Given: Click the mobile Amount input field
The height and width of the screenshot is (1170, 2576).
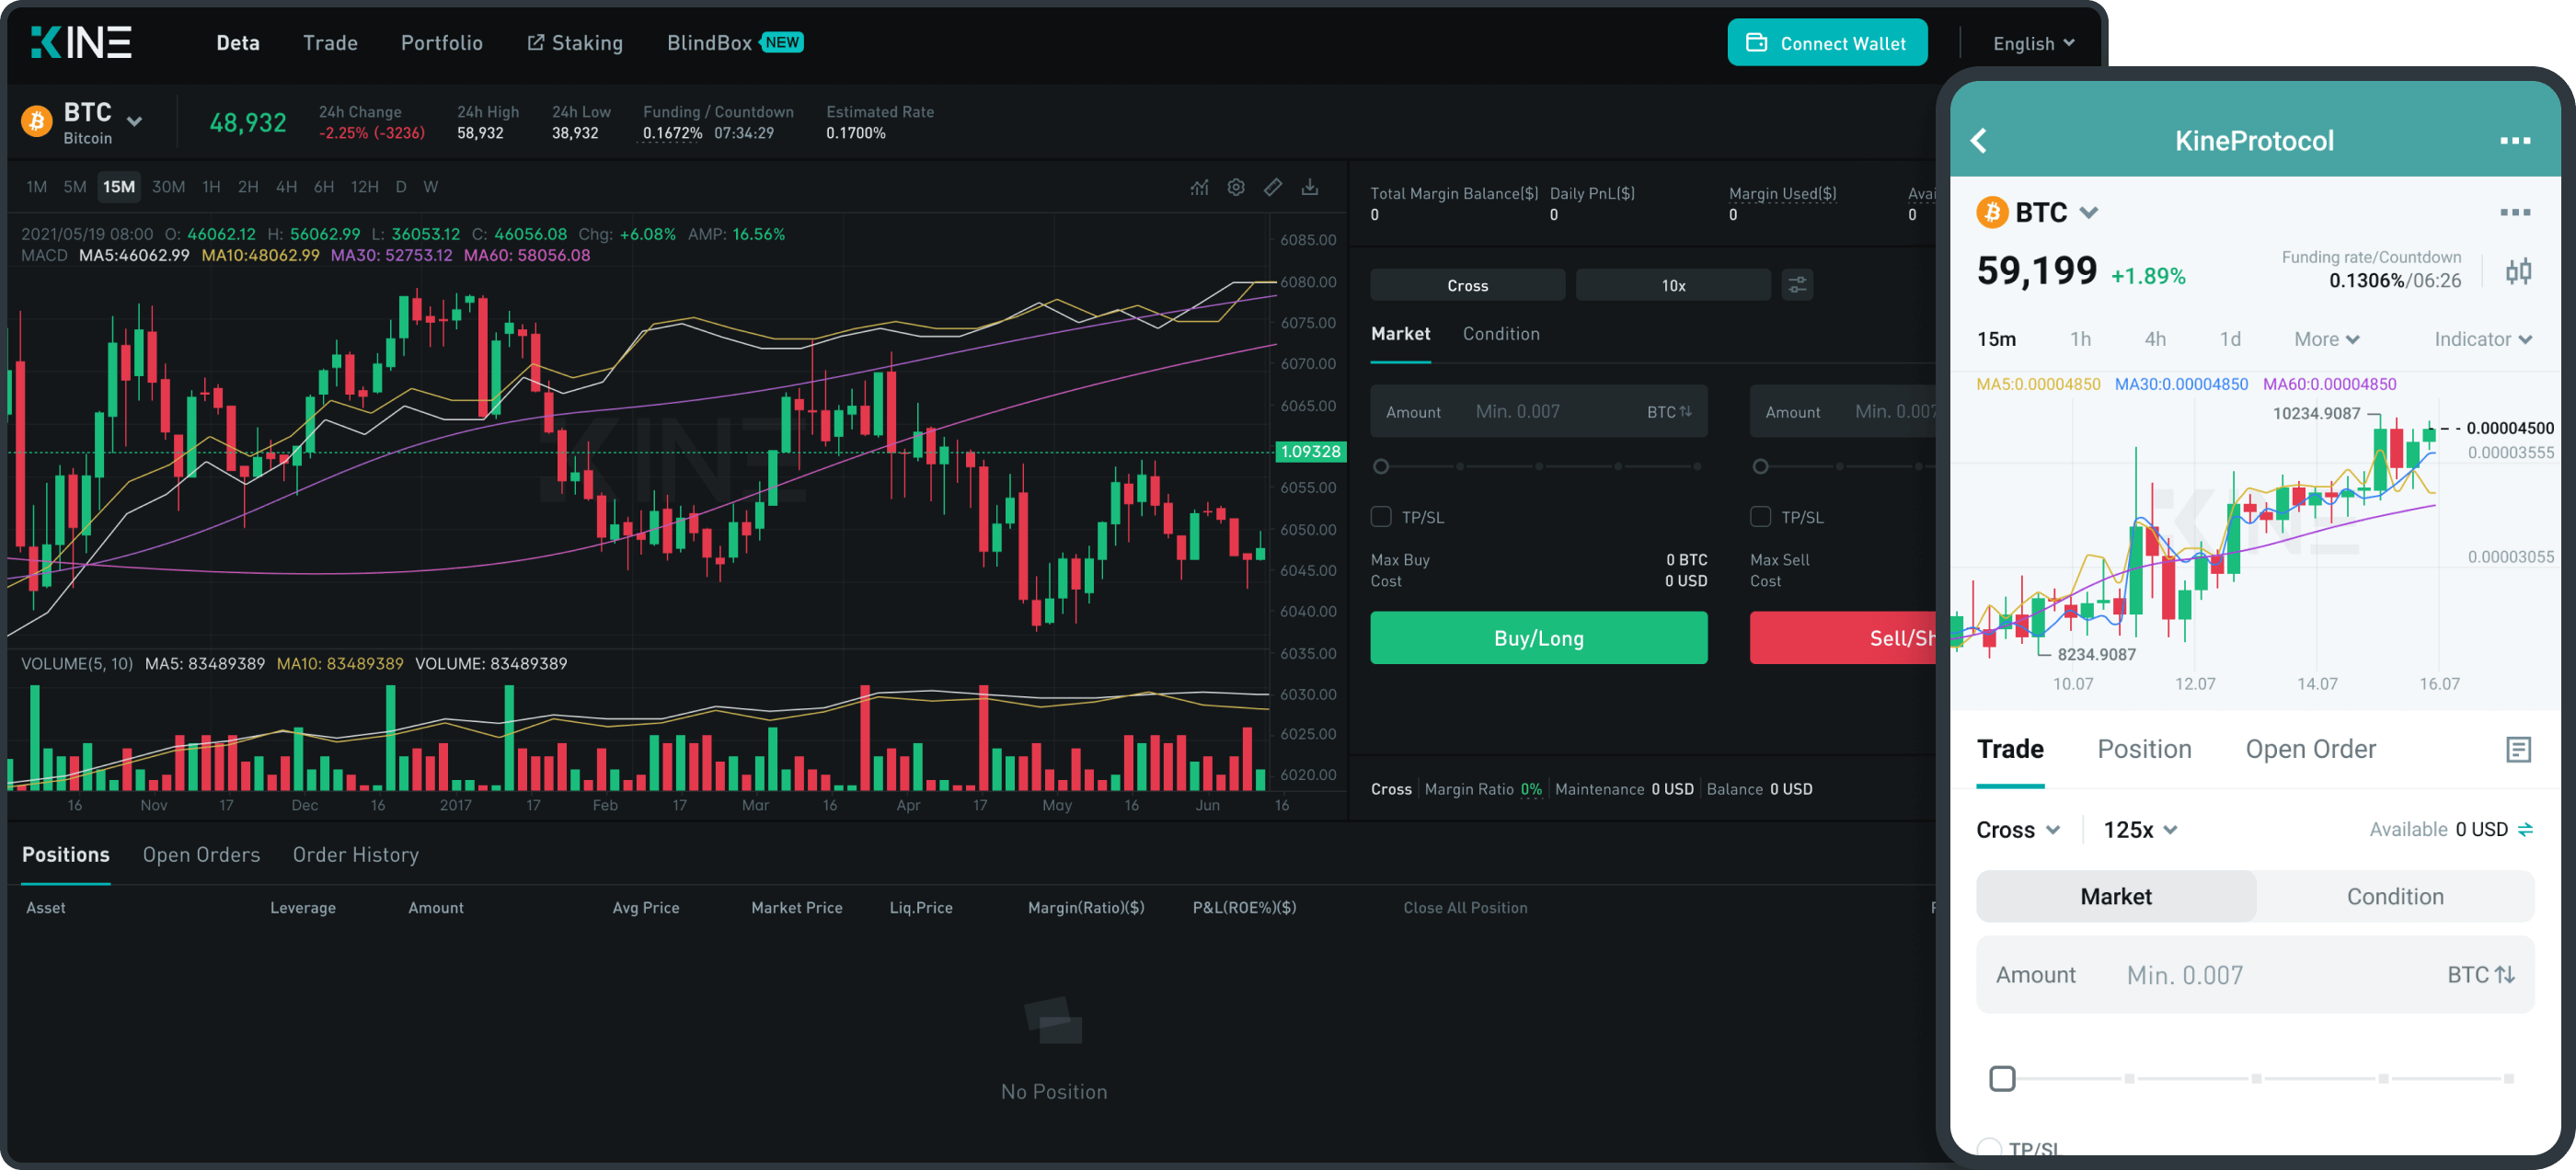Looking at the screenshot, I should (x=2255, y=975).
